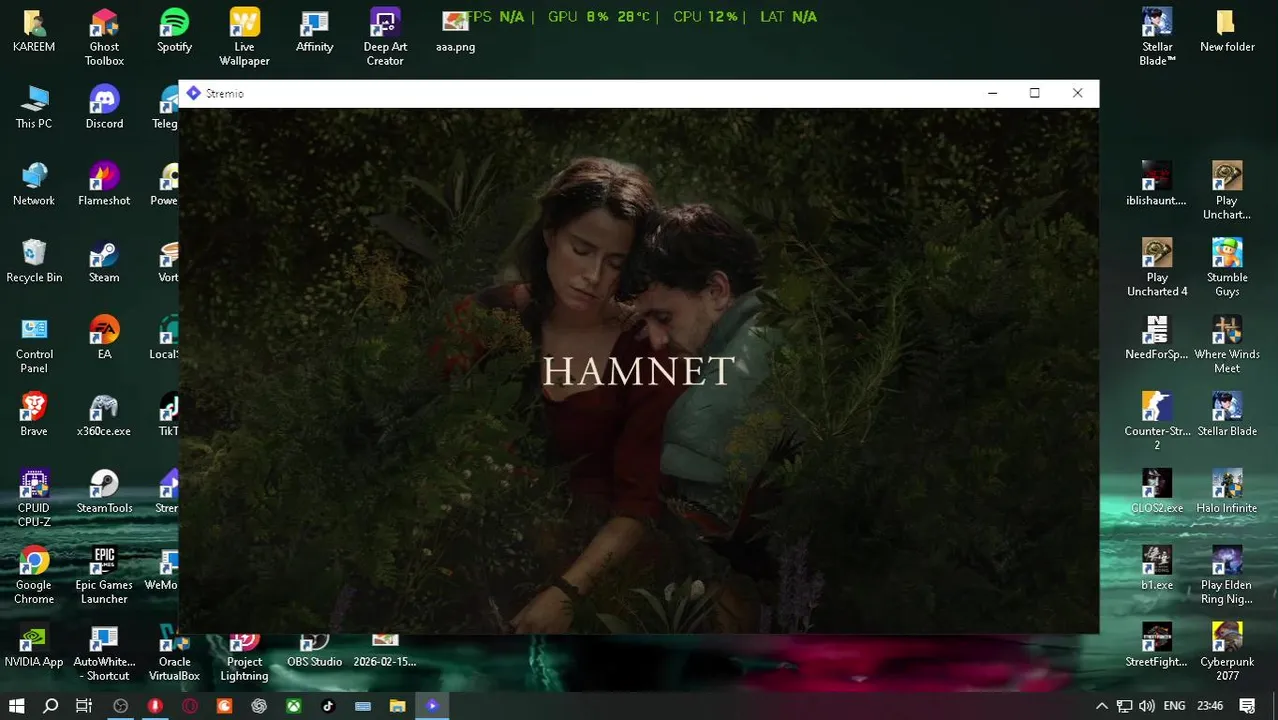Open the Stellar Blade™ desktop shortcut

[x=1157, y=38]
